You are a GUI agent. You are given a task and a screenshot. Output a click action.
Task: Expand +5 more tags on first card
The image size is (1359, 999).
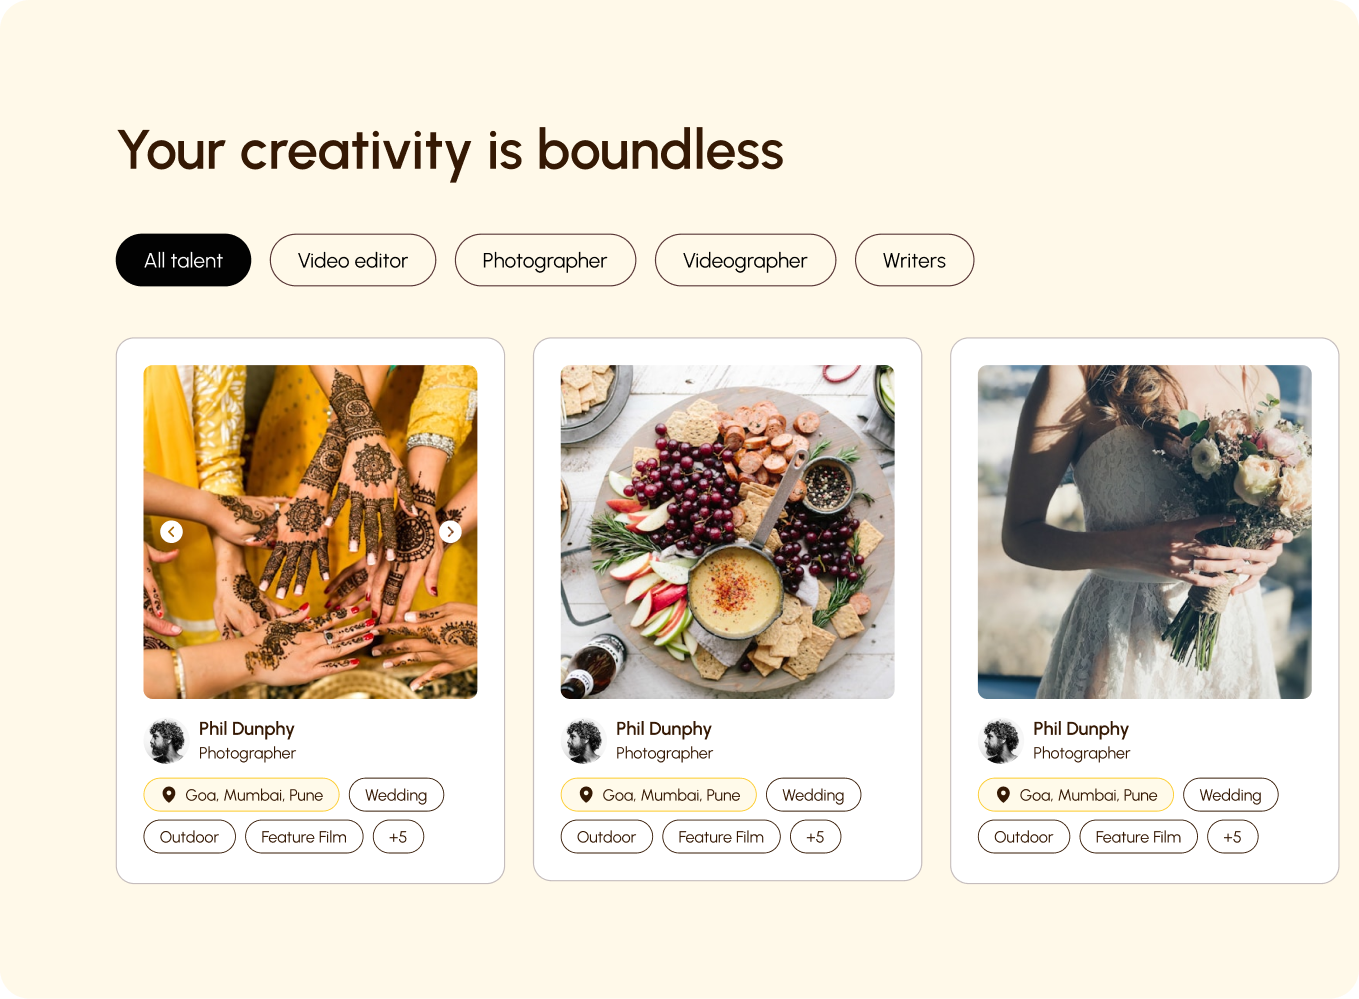398,837
